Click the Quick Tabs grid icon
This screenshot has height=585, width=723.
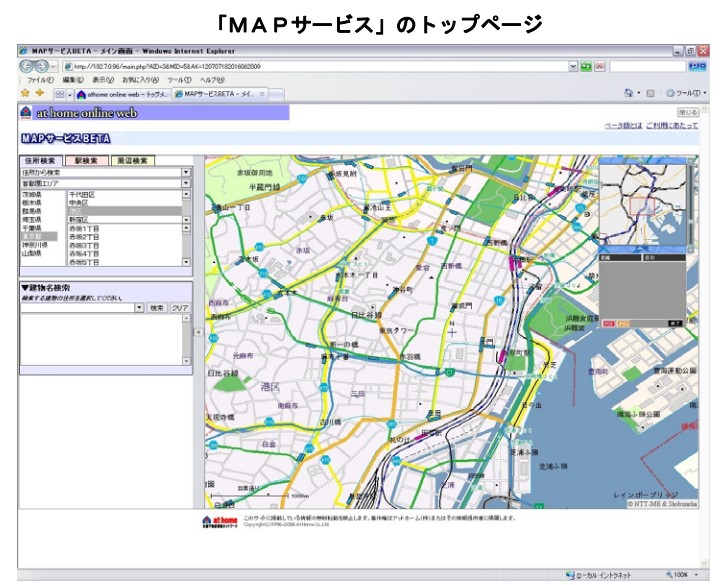[59, 95]
